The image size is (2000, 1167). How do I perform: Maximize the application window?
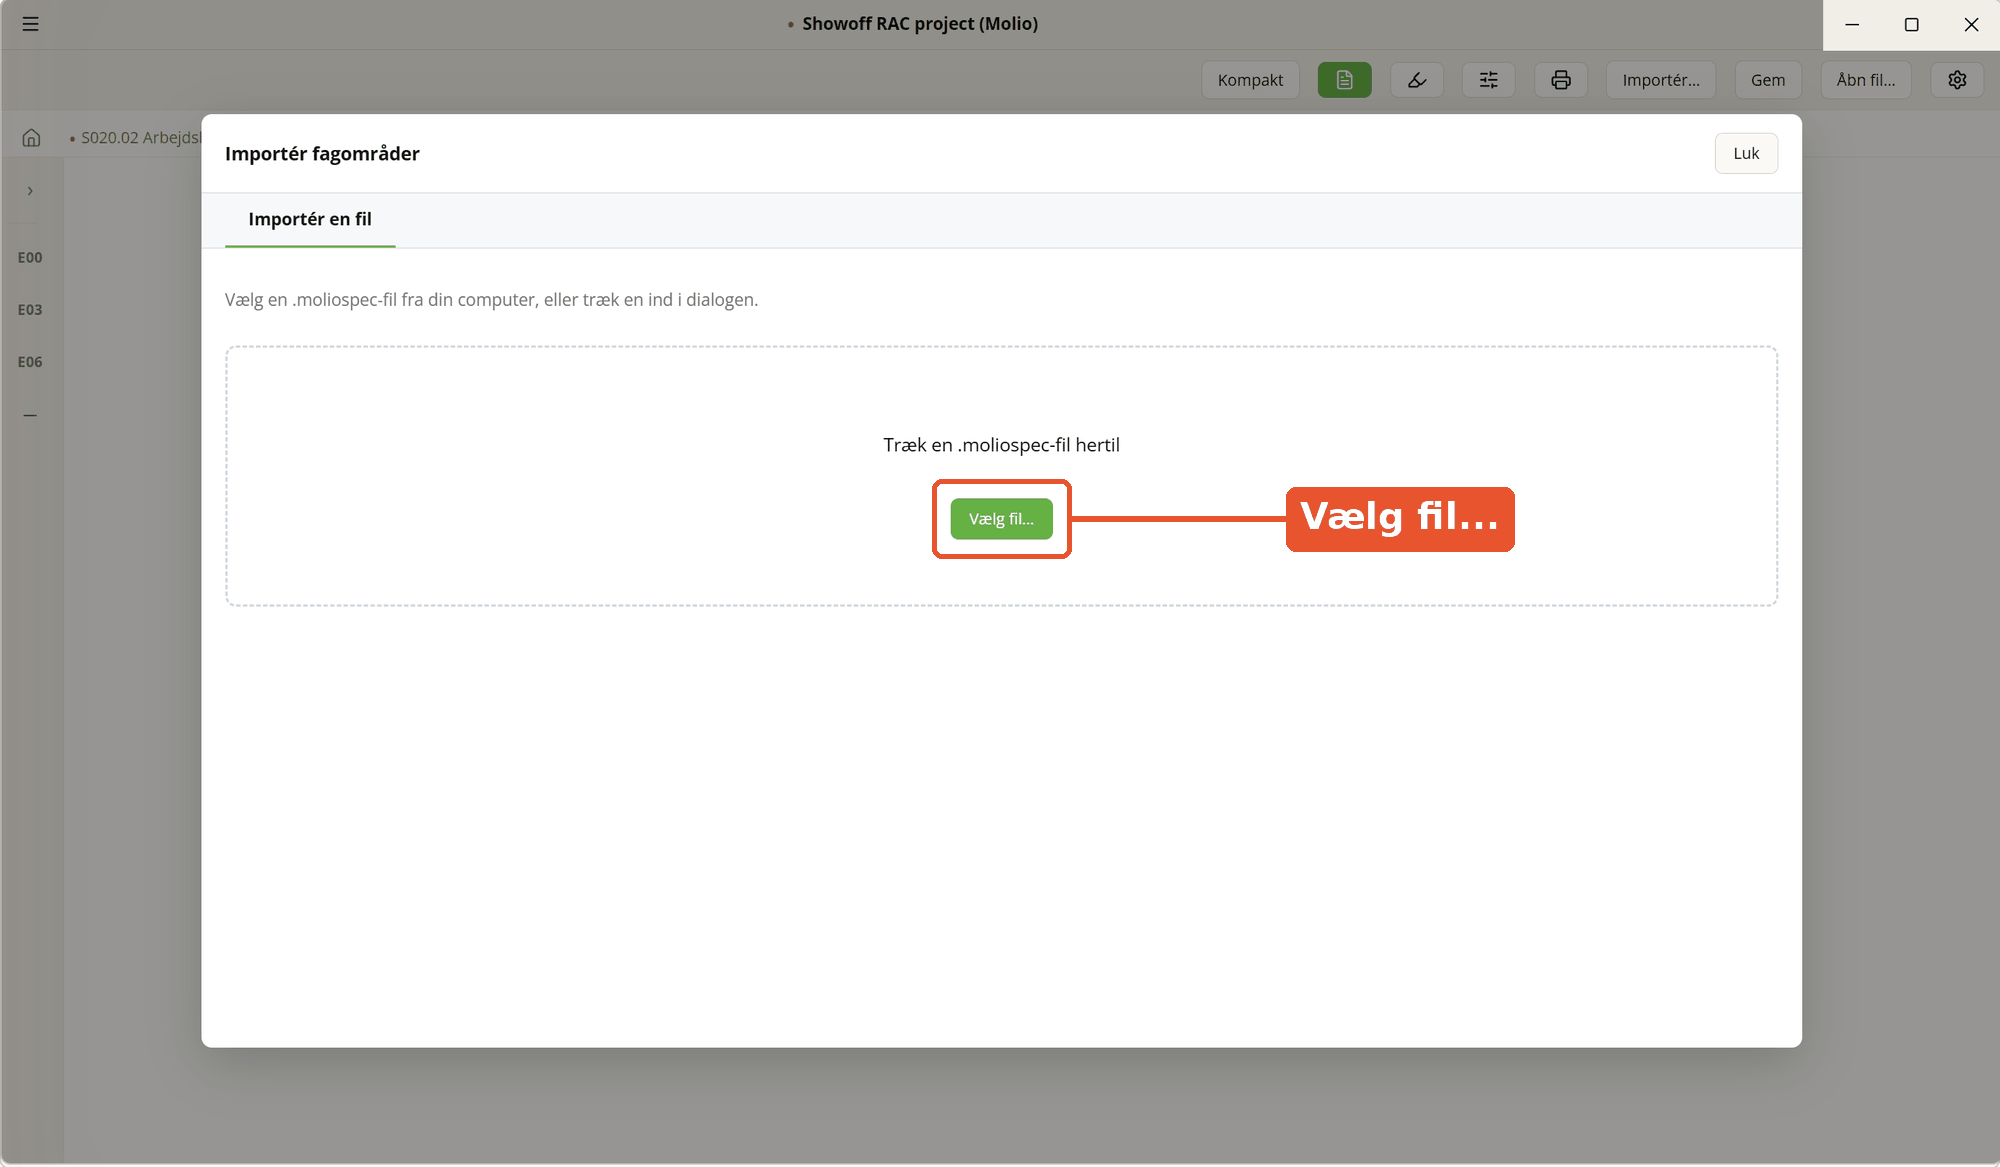[1911, 24]
